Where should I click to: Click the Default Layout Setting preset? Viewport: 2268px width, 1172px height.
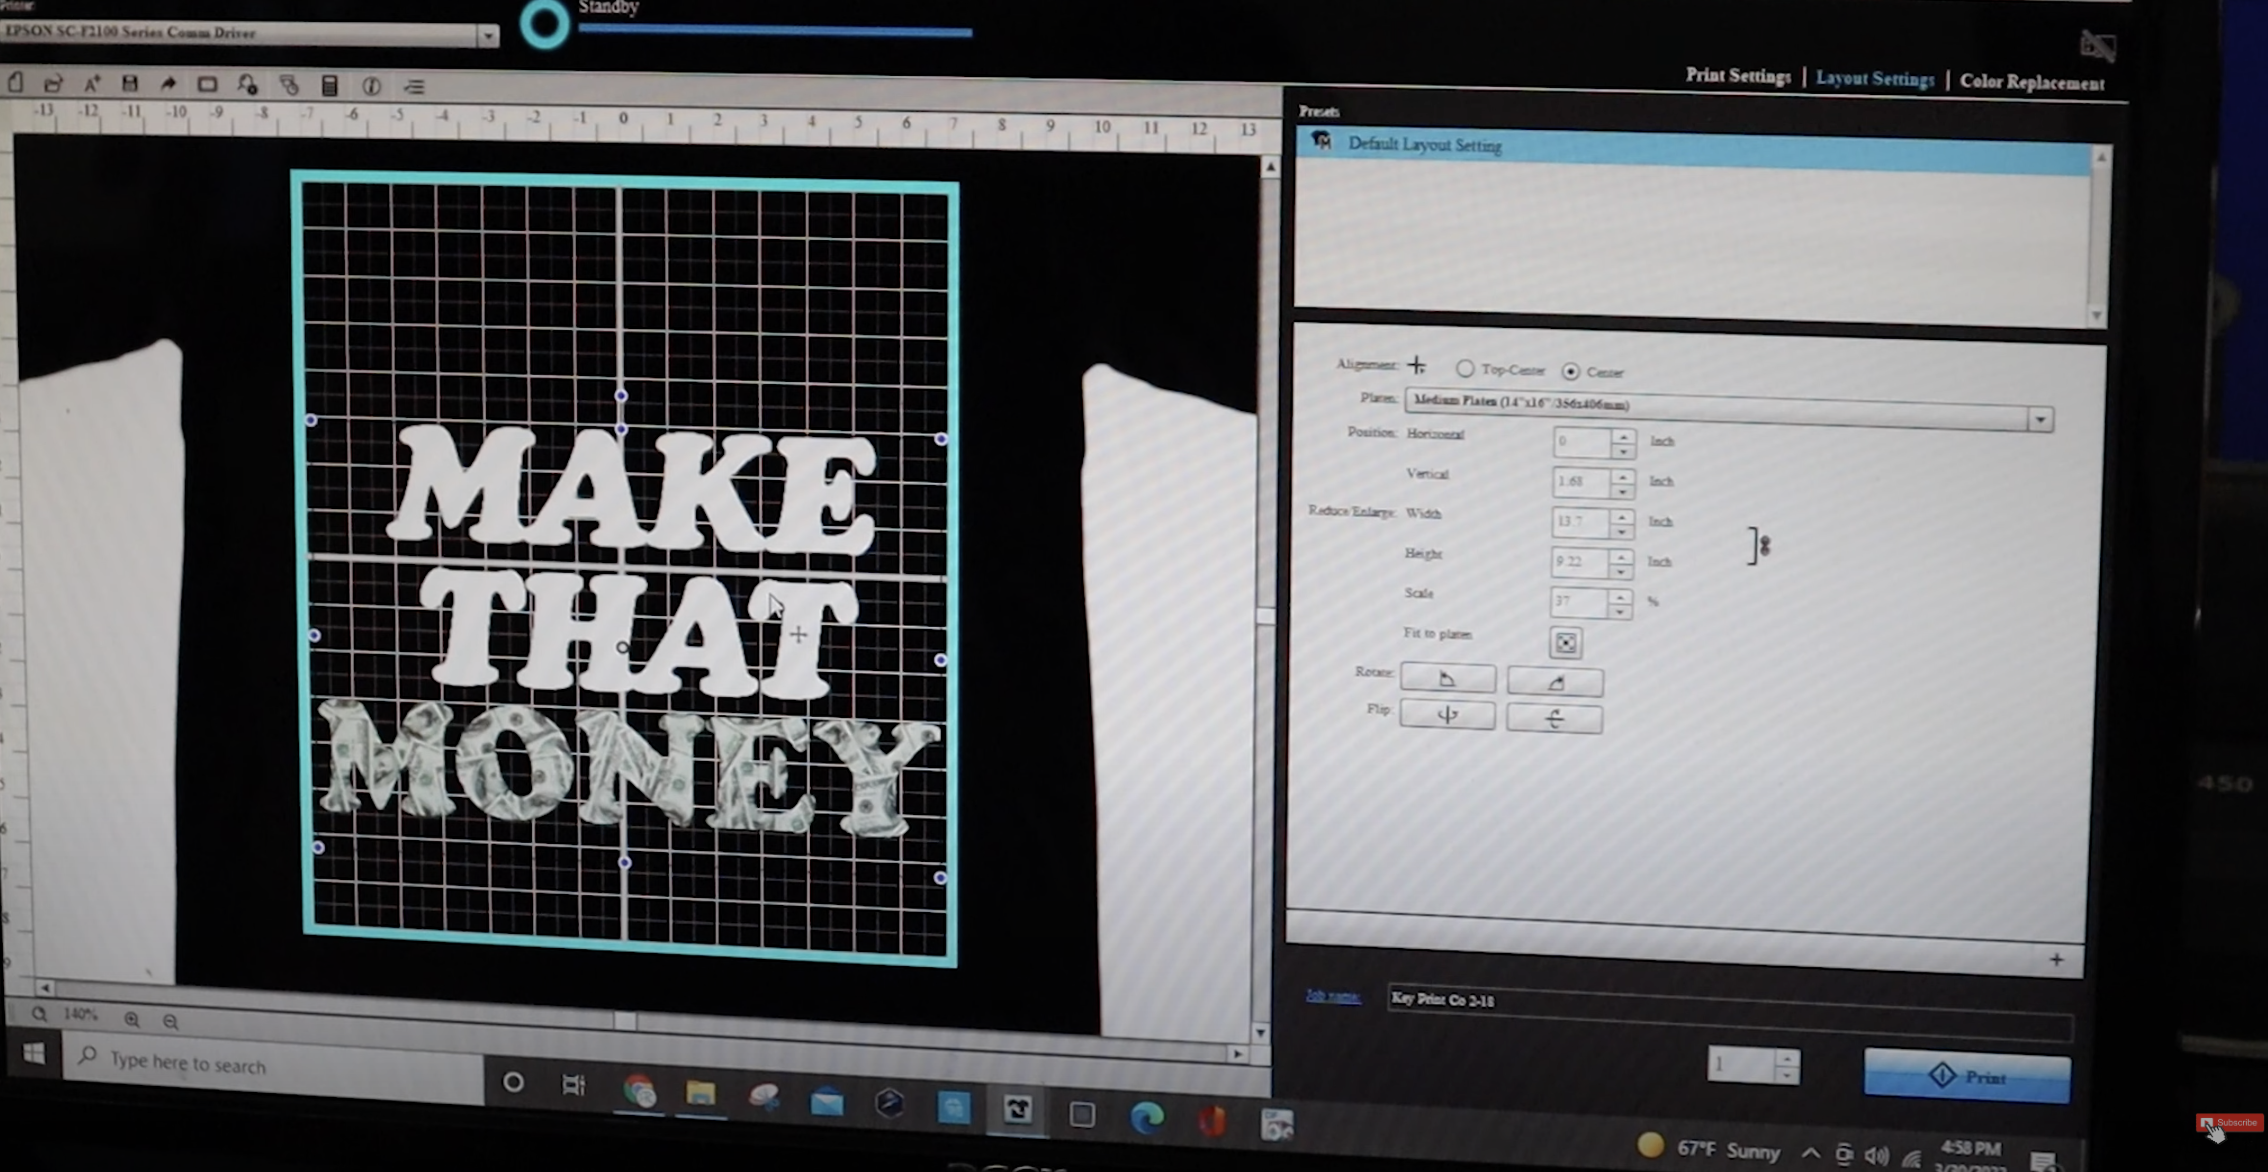click(x=1424, y=145)
